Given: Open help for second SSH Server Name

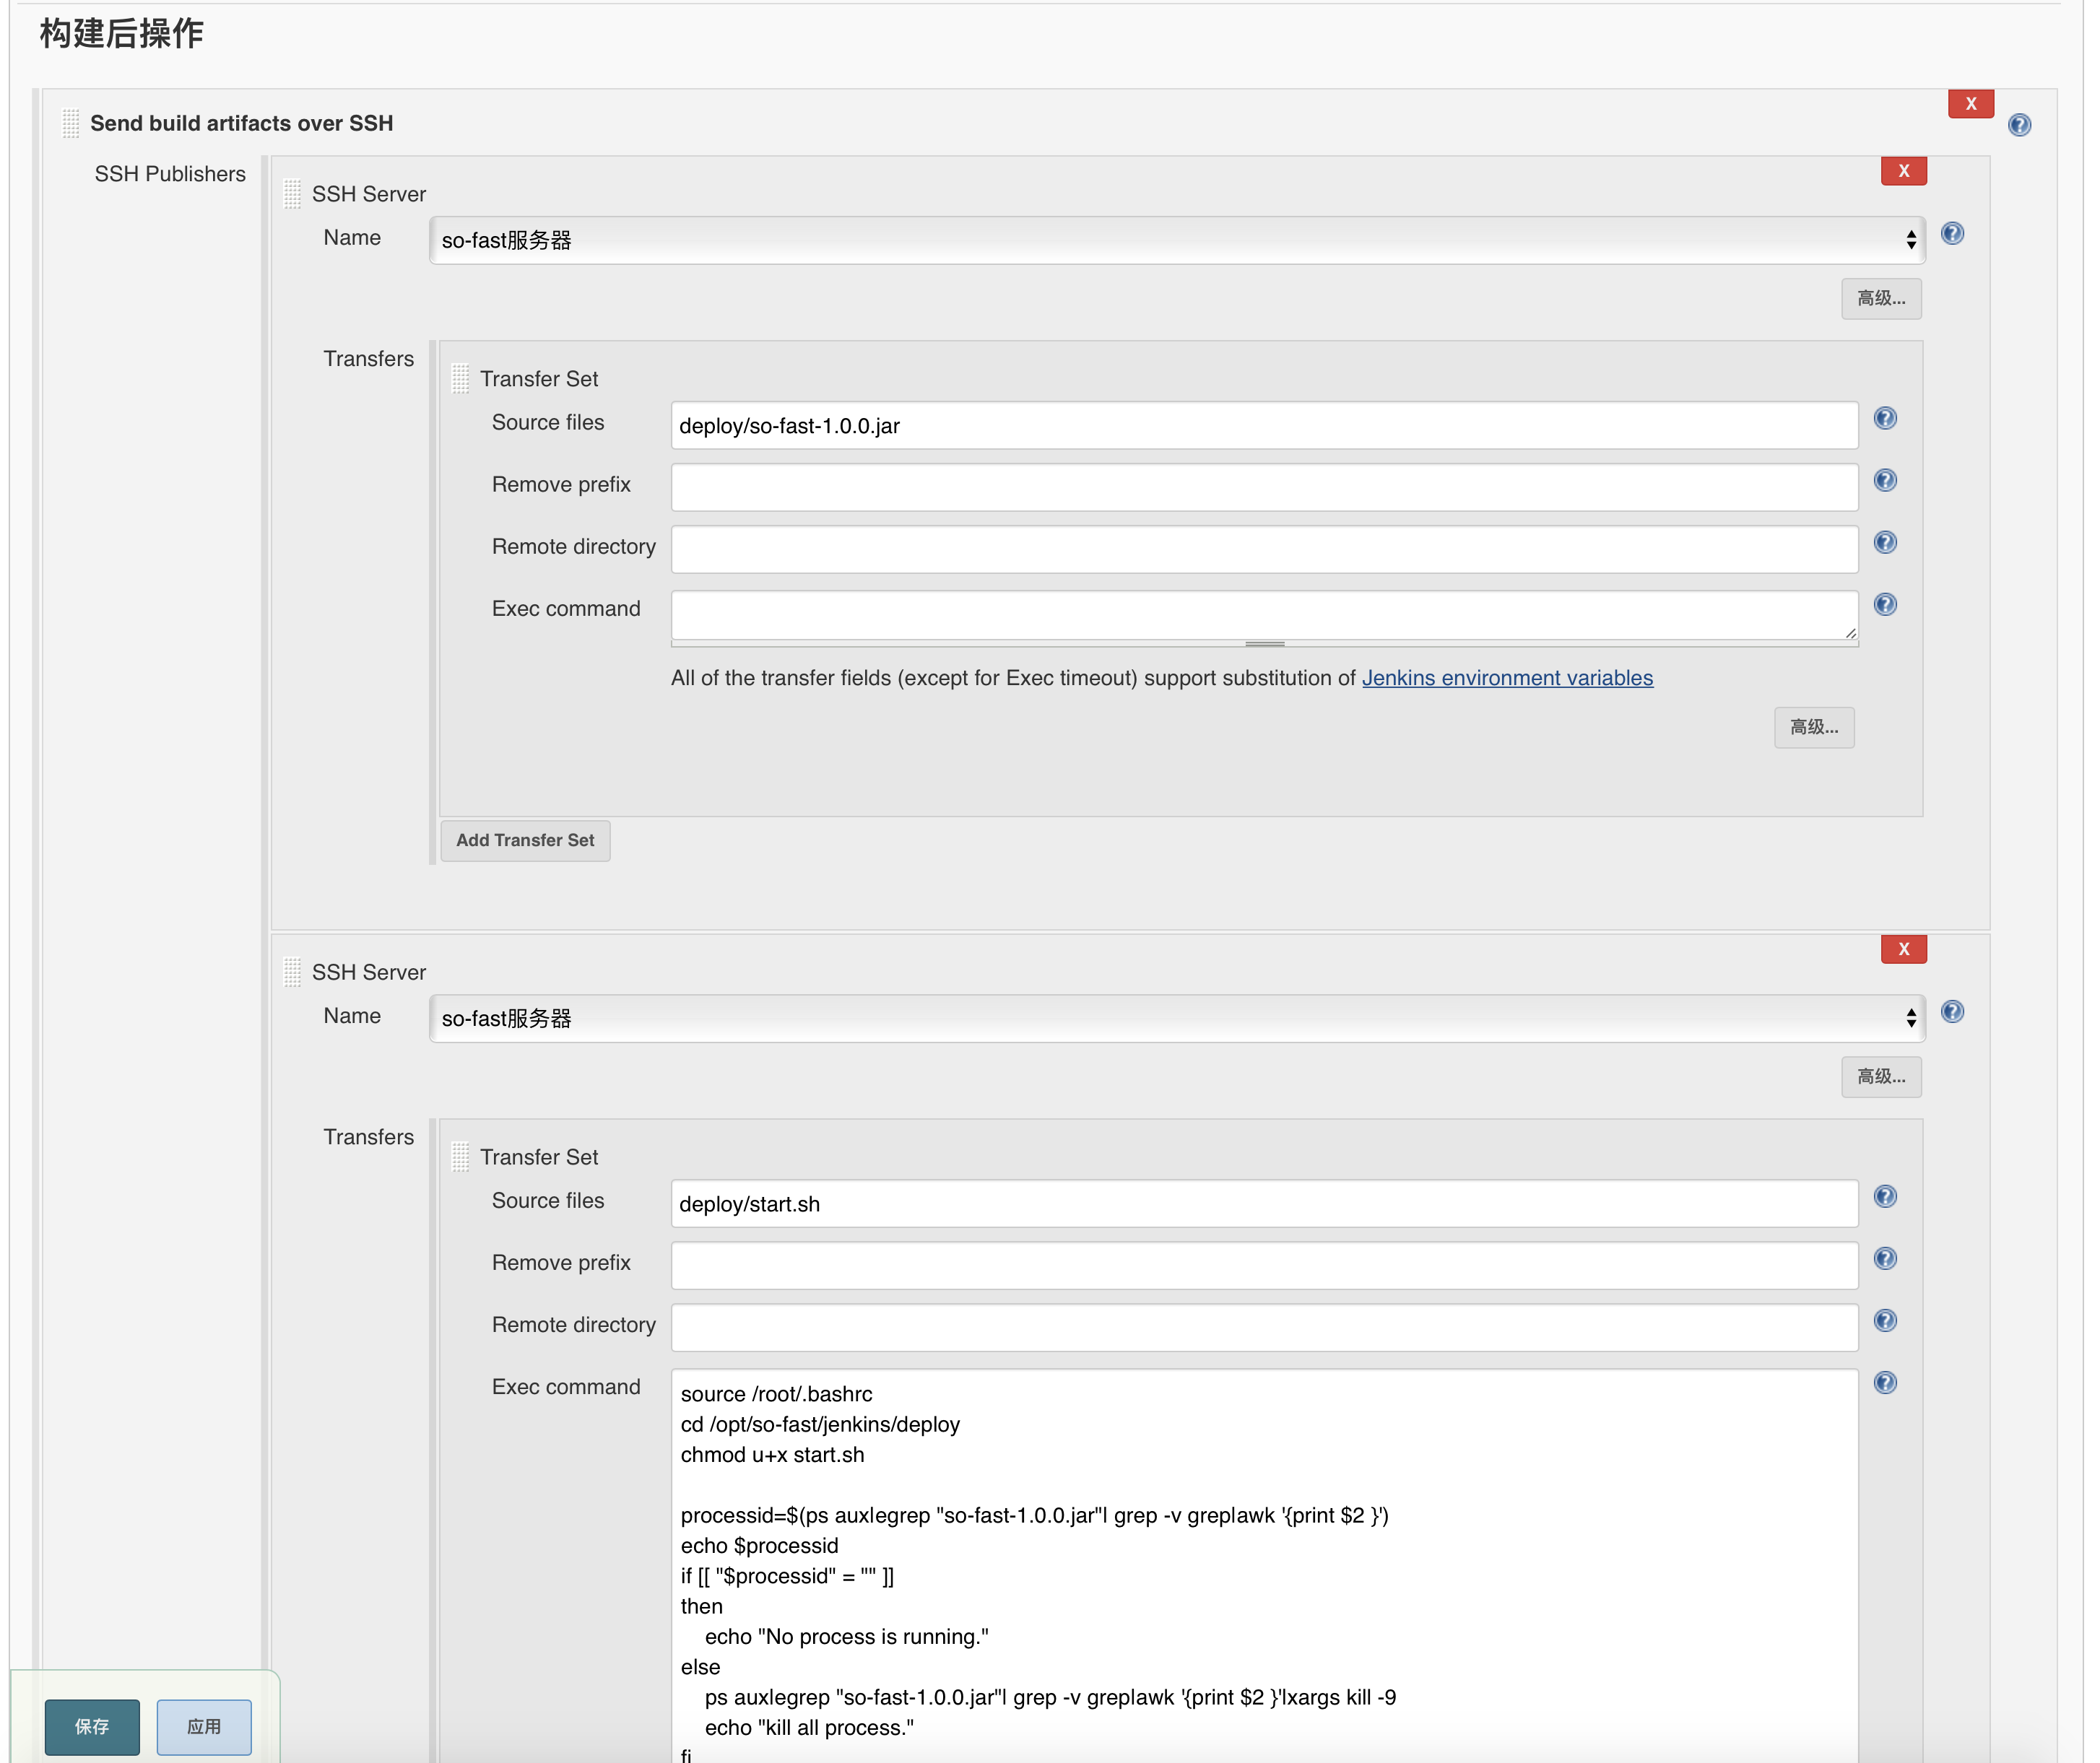Looking at the screenshot, I should click(x=1952, y=1012).
